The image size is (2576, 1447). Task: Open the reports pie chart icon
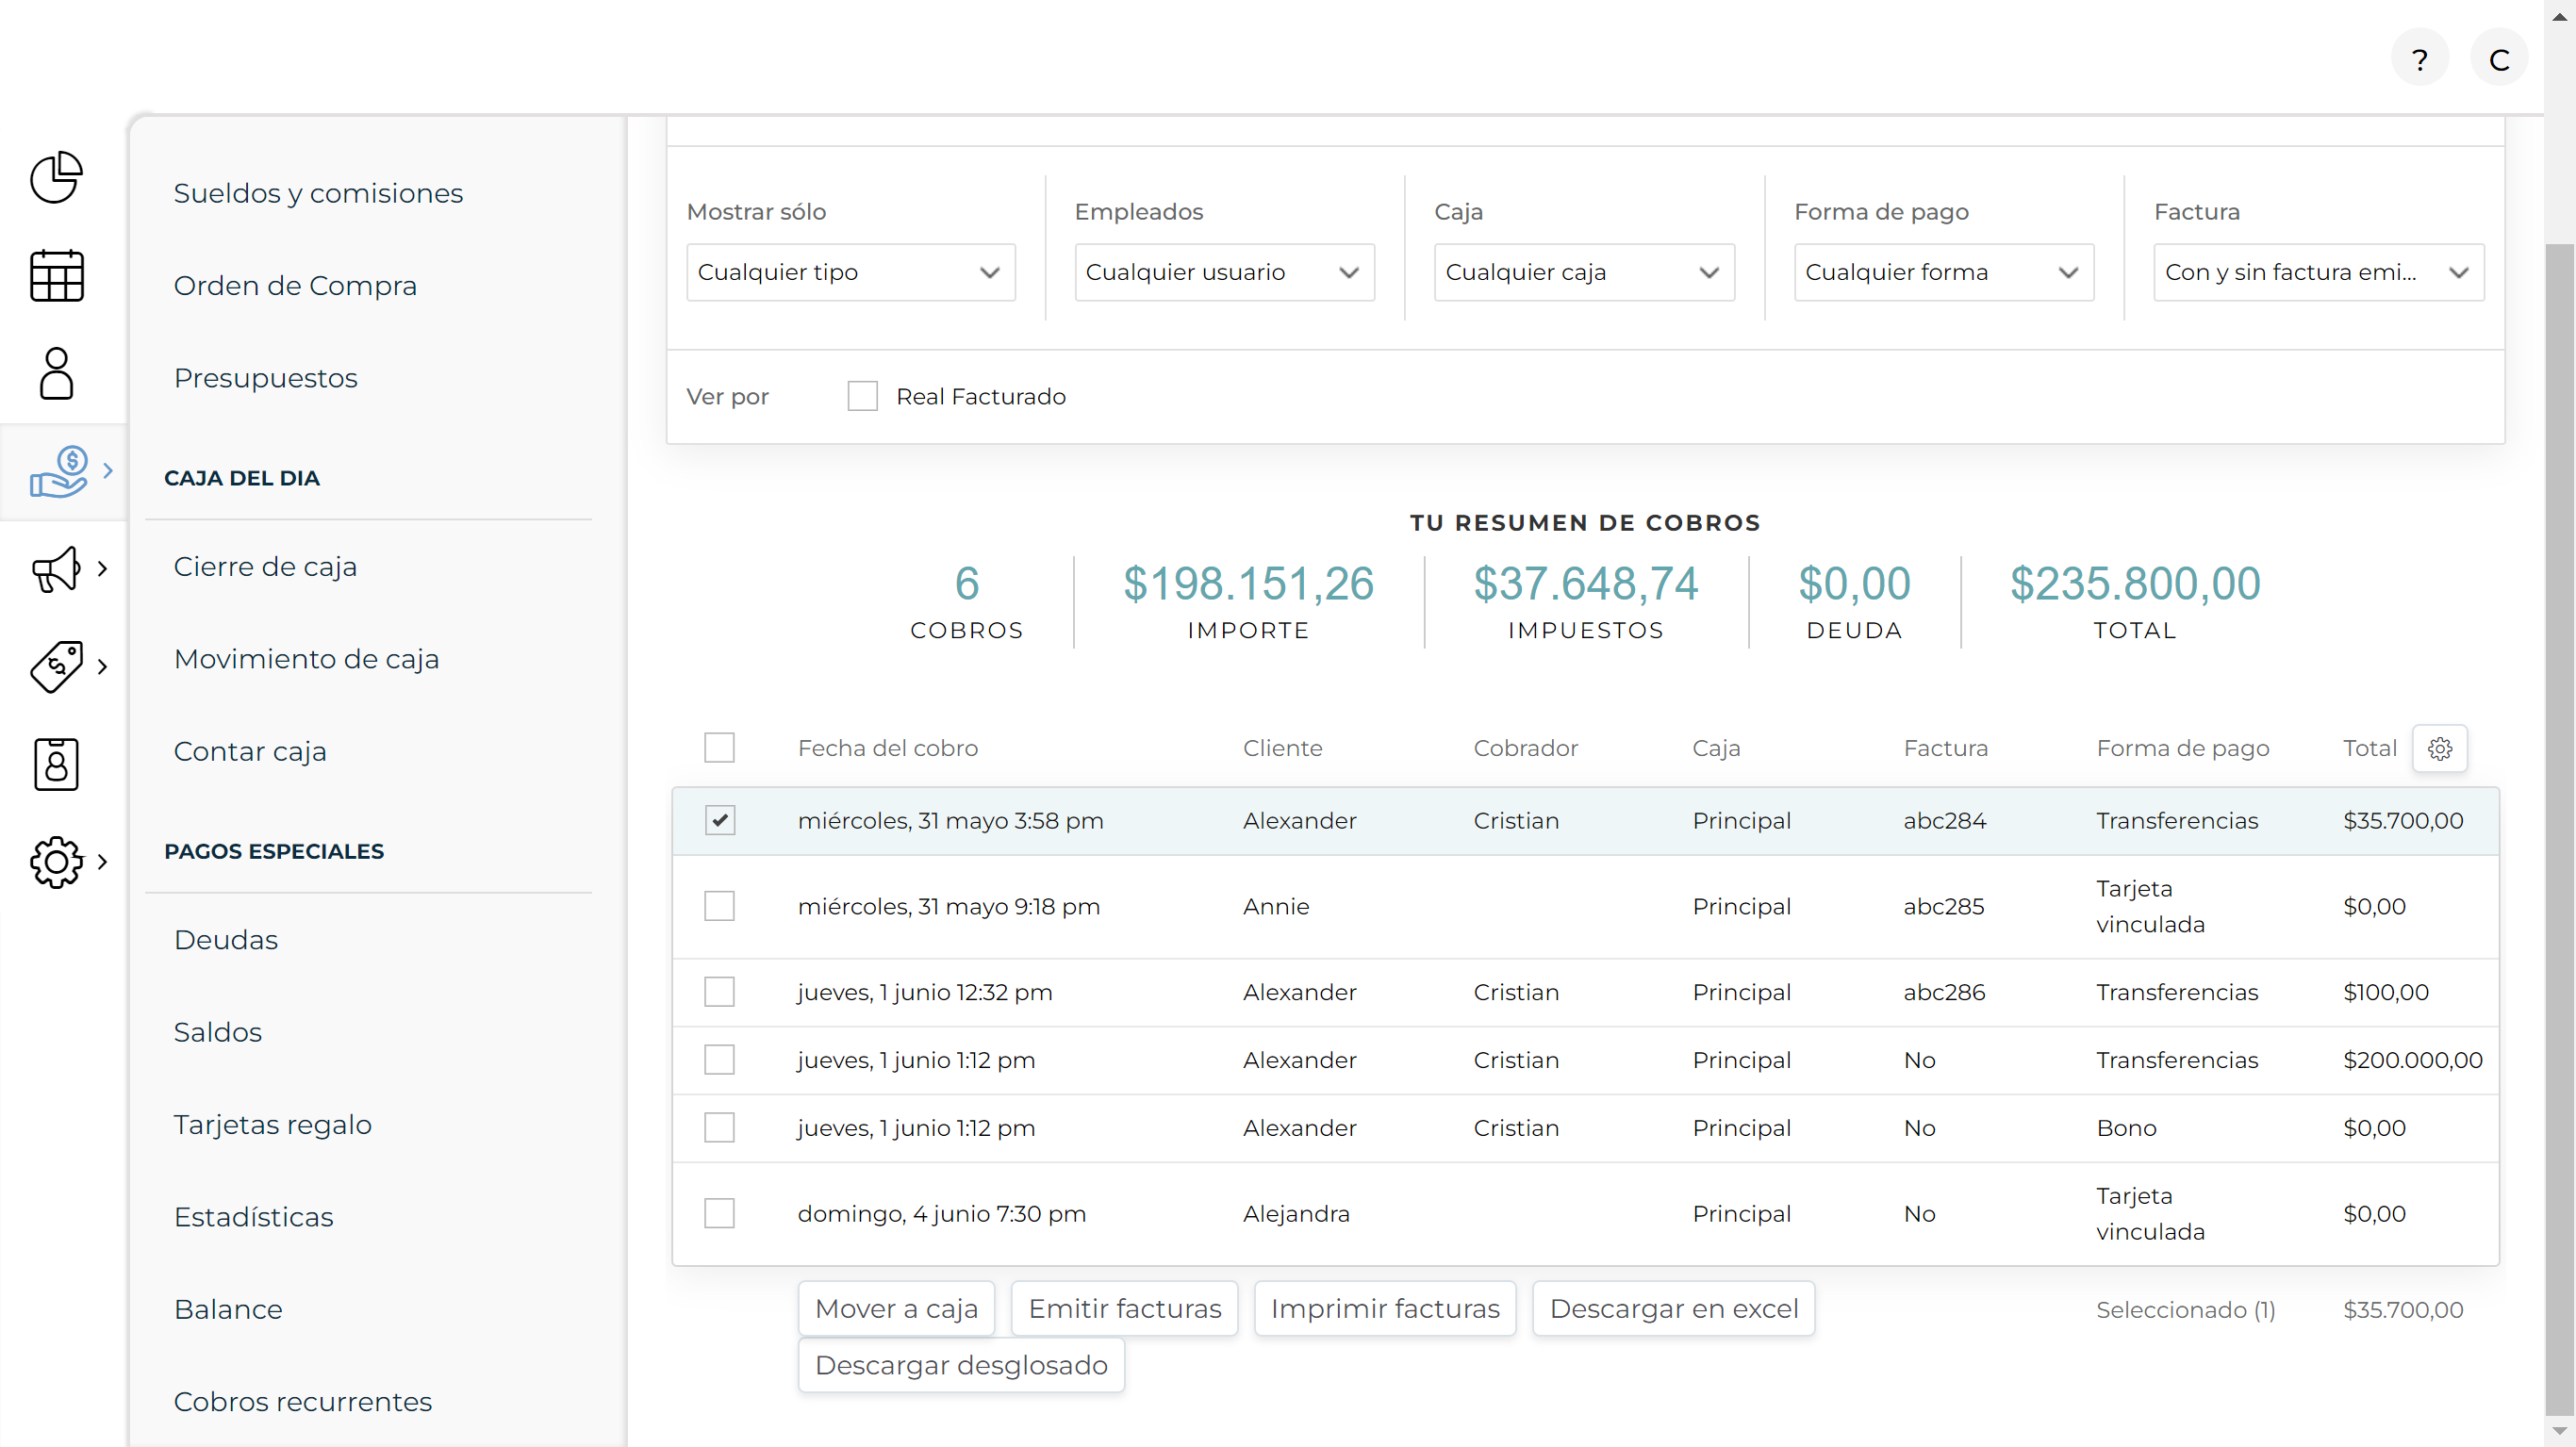pos(56,178)
